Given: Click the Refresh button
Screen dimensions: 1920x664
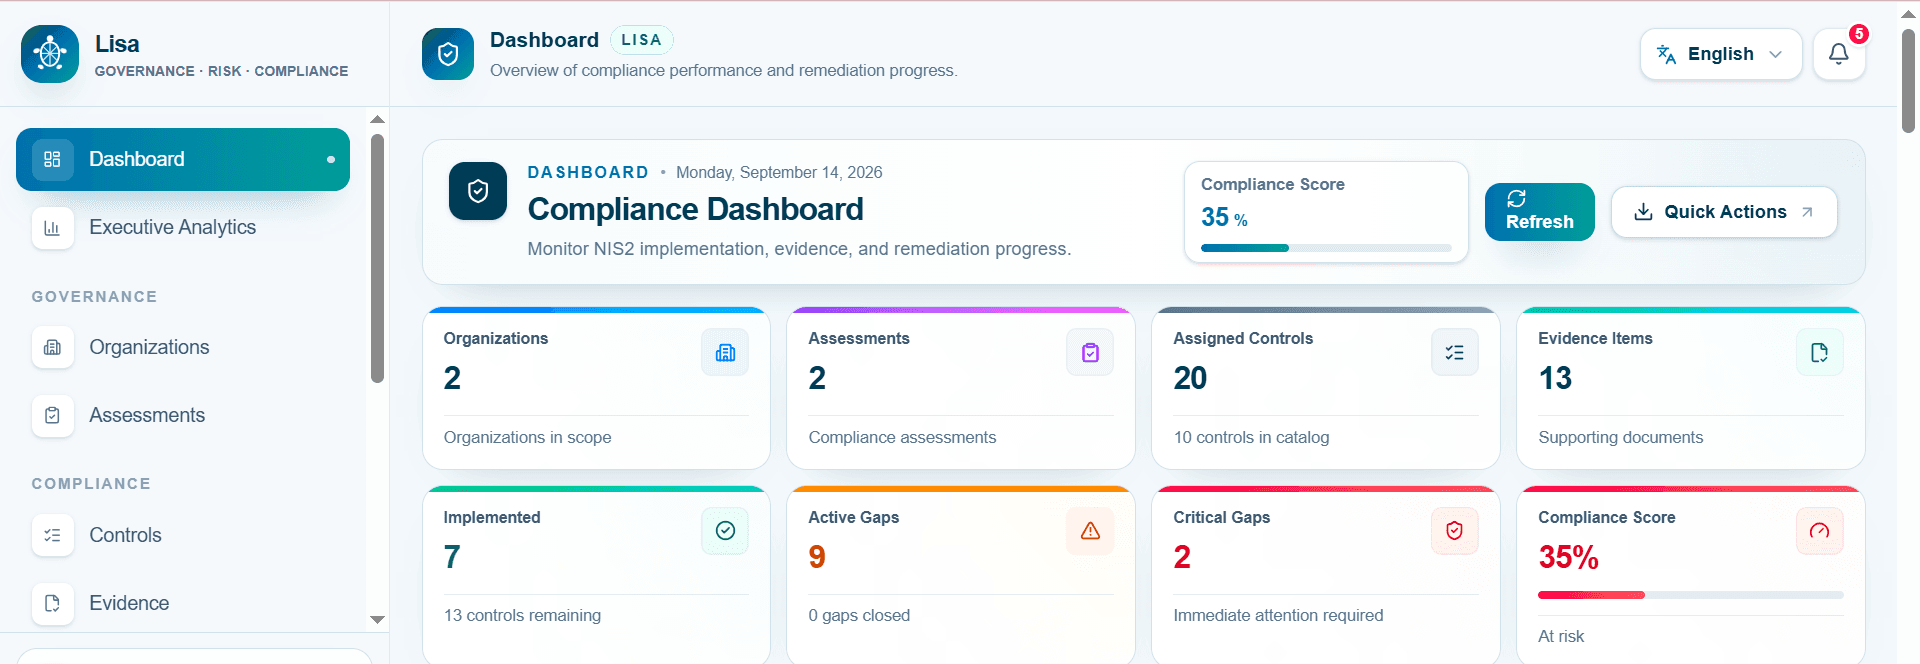Looking at the screenshot, I should pyautogui.click(x=1540, y=212).
